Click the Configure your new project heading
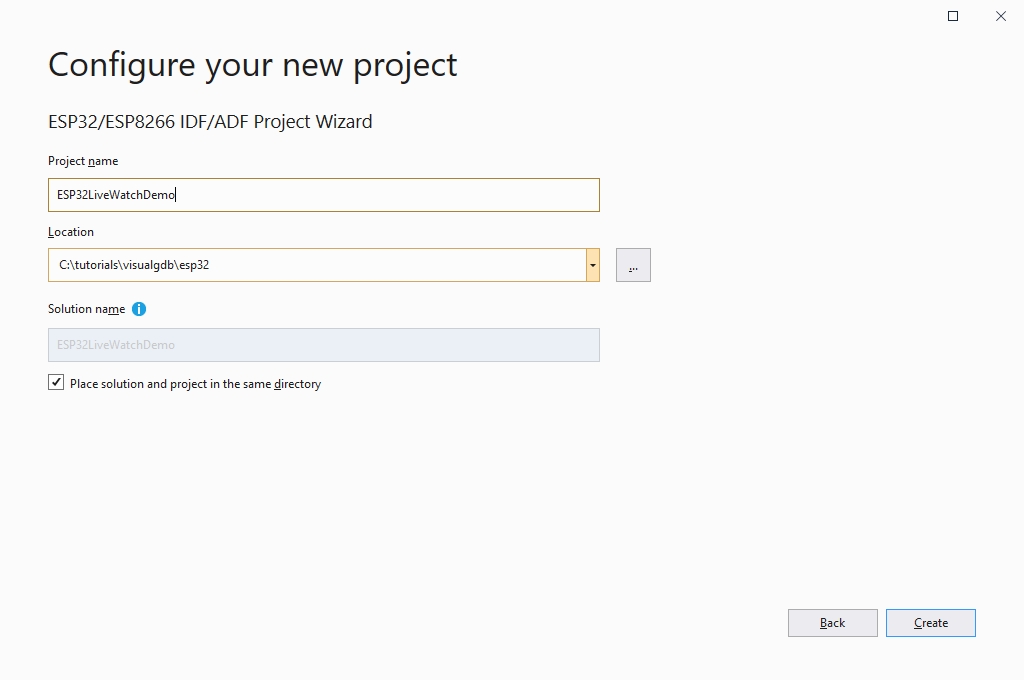The image size is (1024, 680). 253,65
